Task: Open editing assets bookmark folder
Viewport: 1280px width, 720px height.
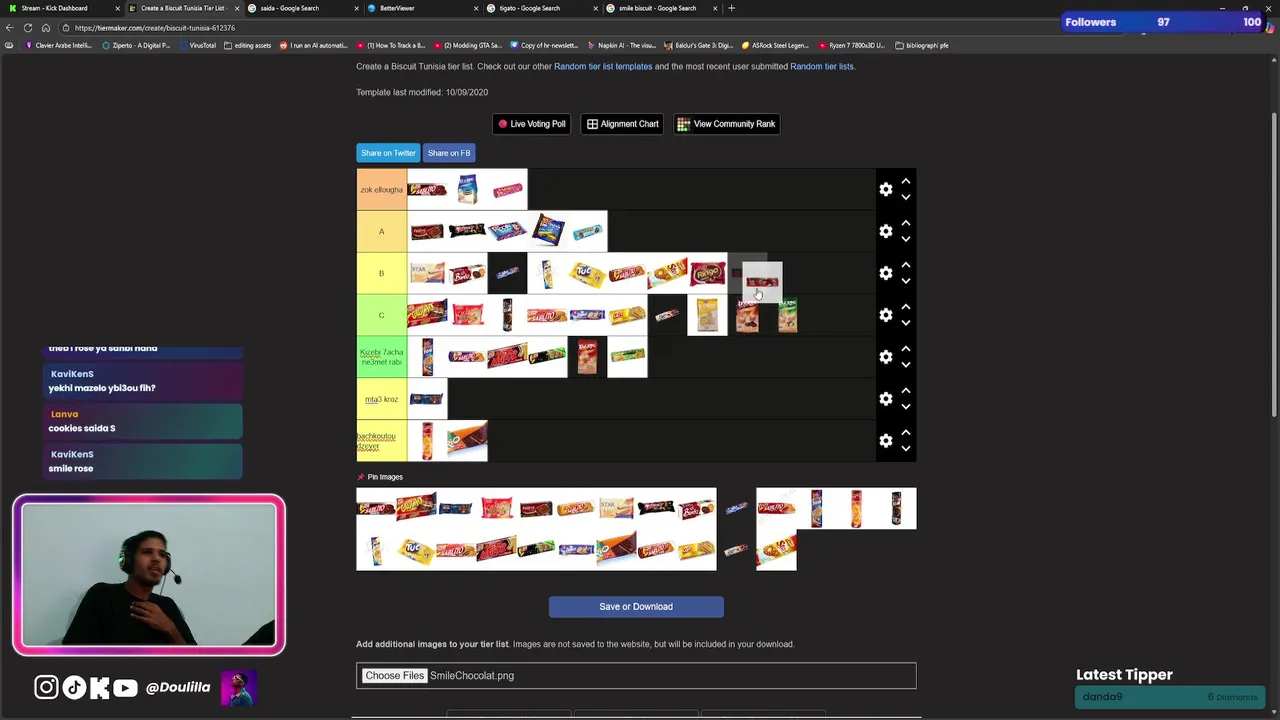Action: [248, 45]
